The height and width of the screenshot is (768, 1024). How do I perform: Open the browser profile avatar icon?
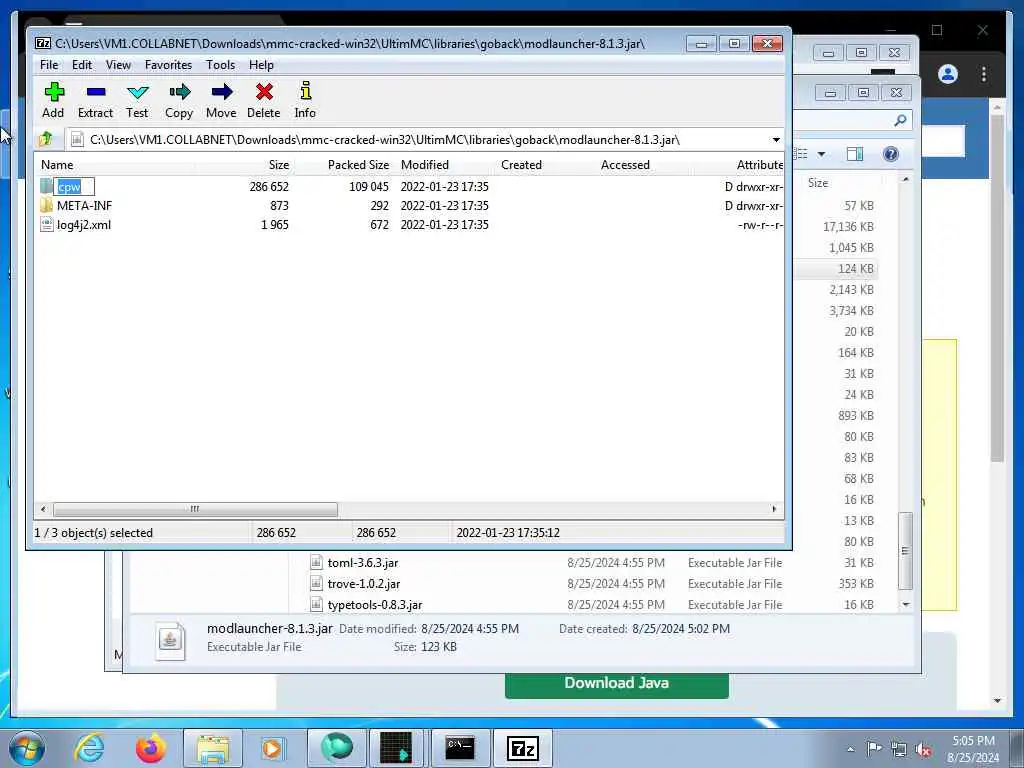[948, 74]
